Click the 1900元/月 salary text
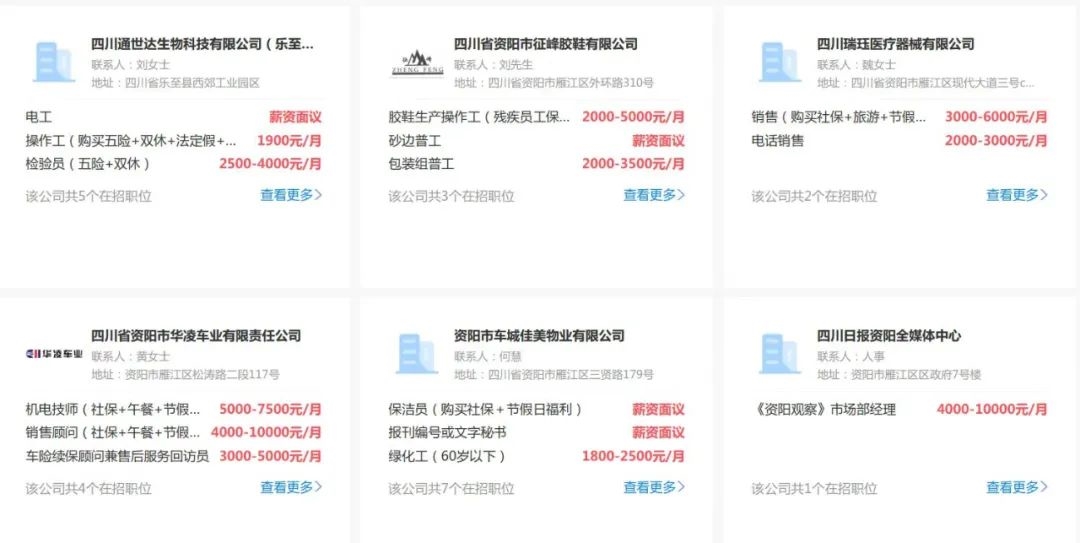Viewport: 1080px width, 543px height. click(x=289, y=141)
